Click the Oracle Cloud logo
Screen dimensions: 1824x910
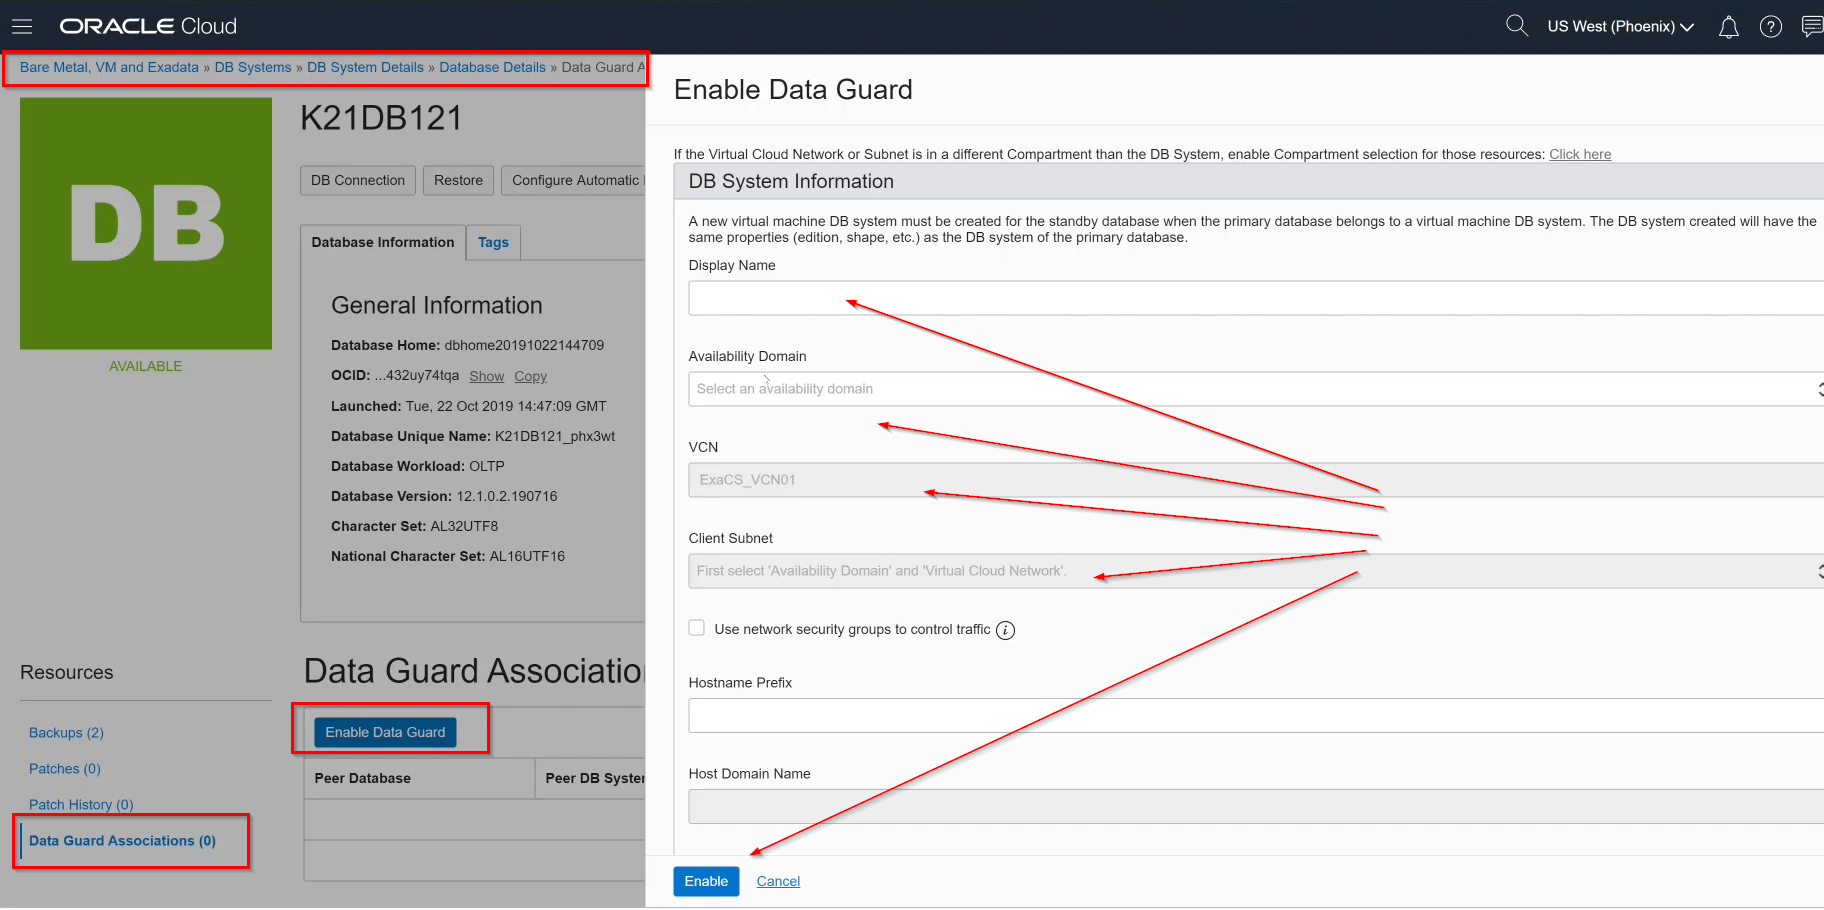pos(147,26)
